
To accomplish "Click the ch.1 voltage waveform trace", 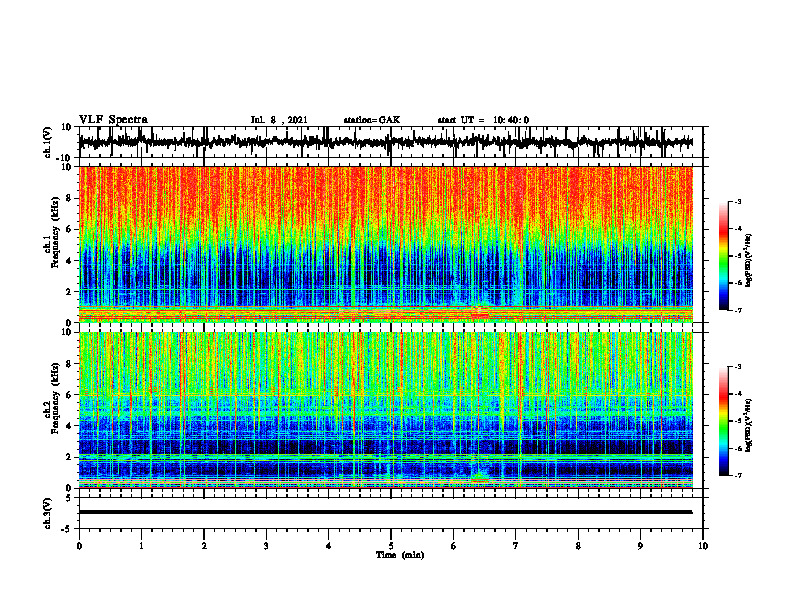I will (385, 142).
